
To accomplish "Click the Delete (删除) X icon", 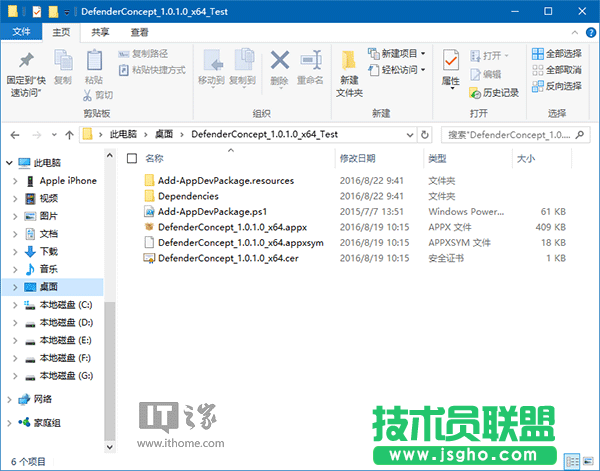I will 280,60.
